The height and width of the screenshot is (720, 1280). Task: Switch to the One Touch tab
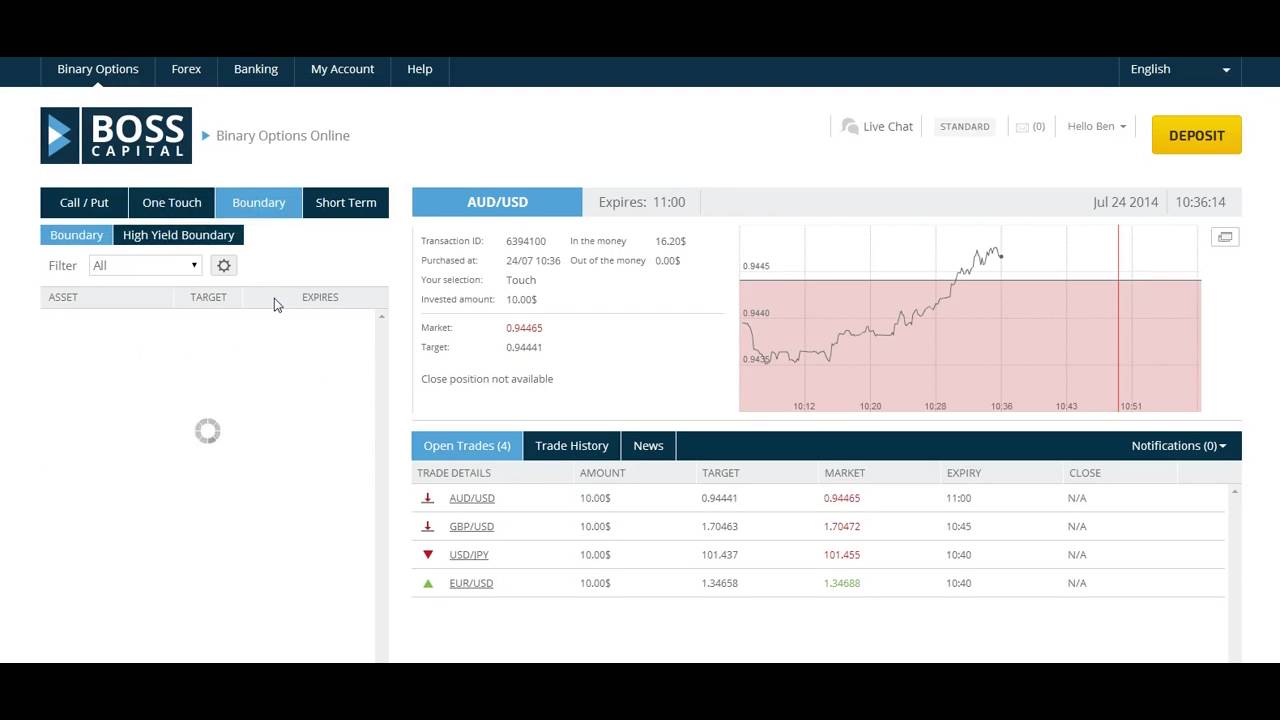[x=172, y=202]
